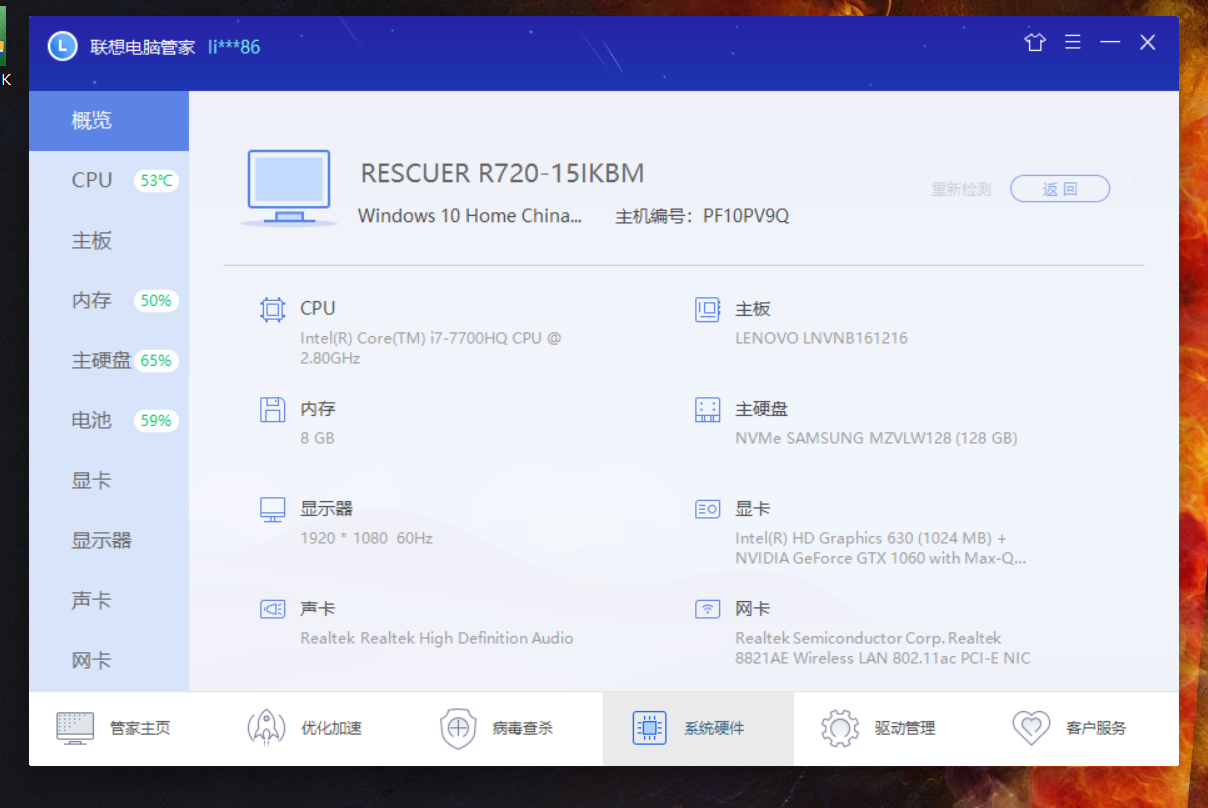Click the chip icon for 系统硬件
Screen dimensions: 1208x808
(x=650, y=728)
